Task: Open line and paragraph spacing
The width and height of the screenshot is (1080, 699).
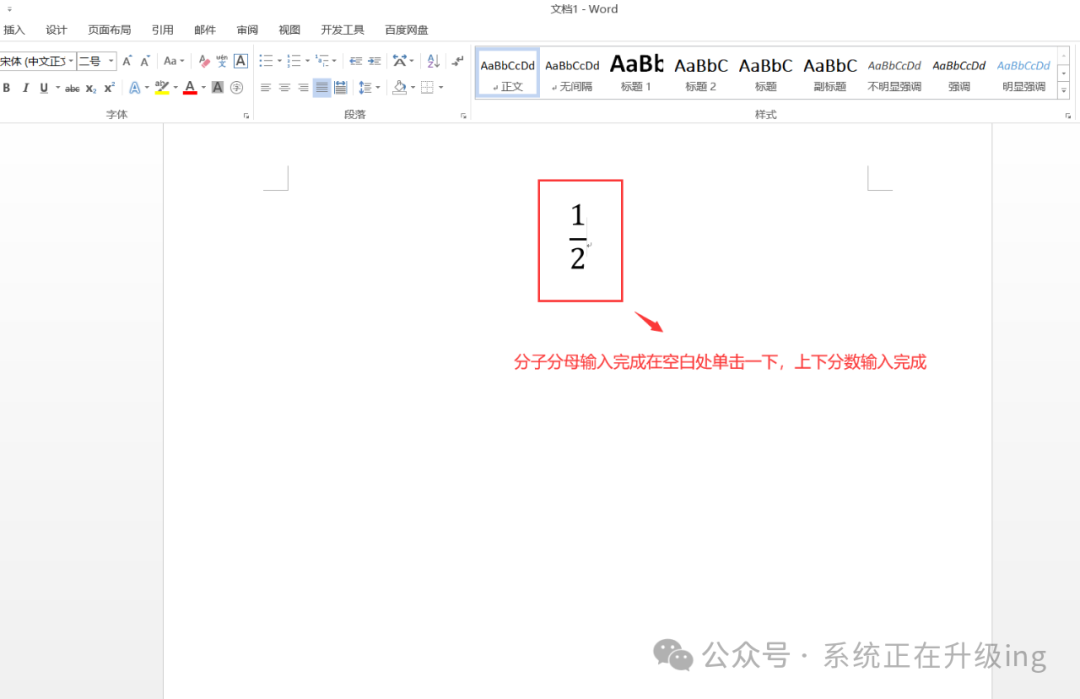Action: click(x=365, y=87)
